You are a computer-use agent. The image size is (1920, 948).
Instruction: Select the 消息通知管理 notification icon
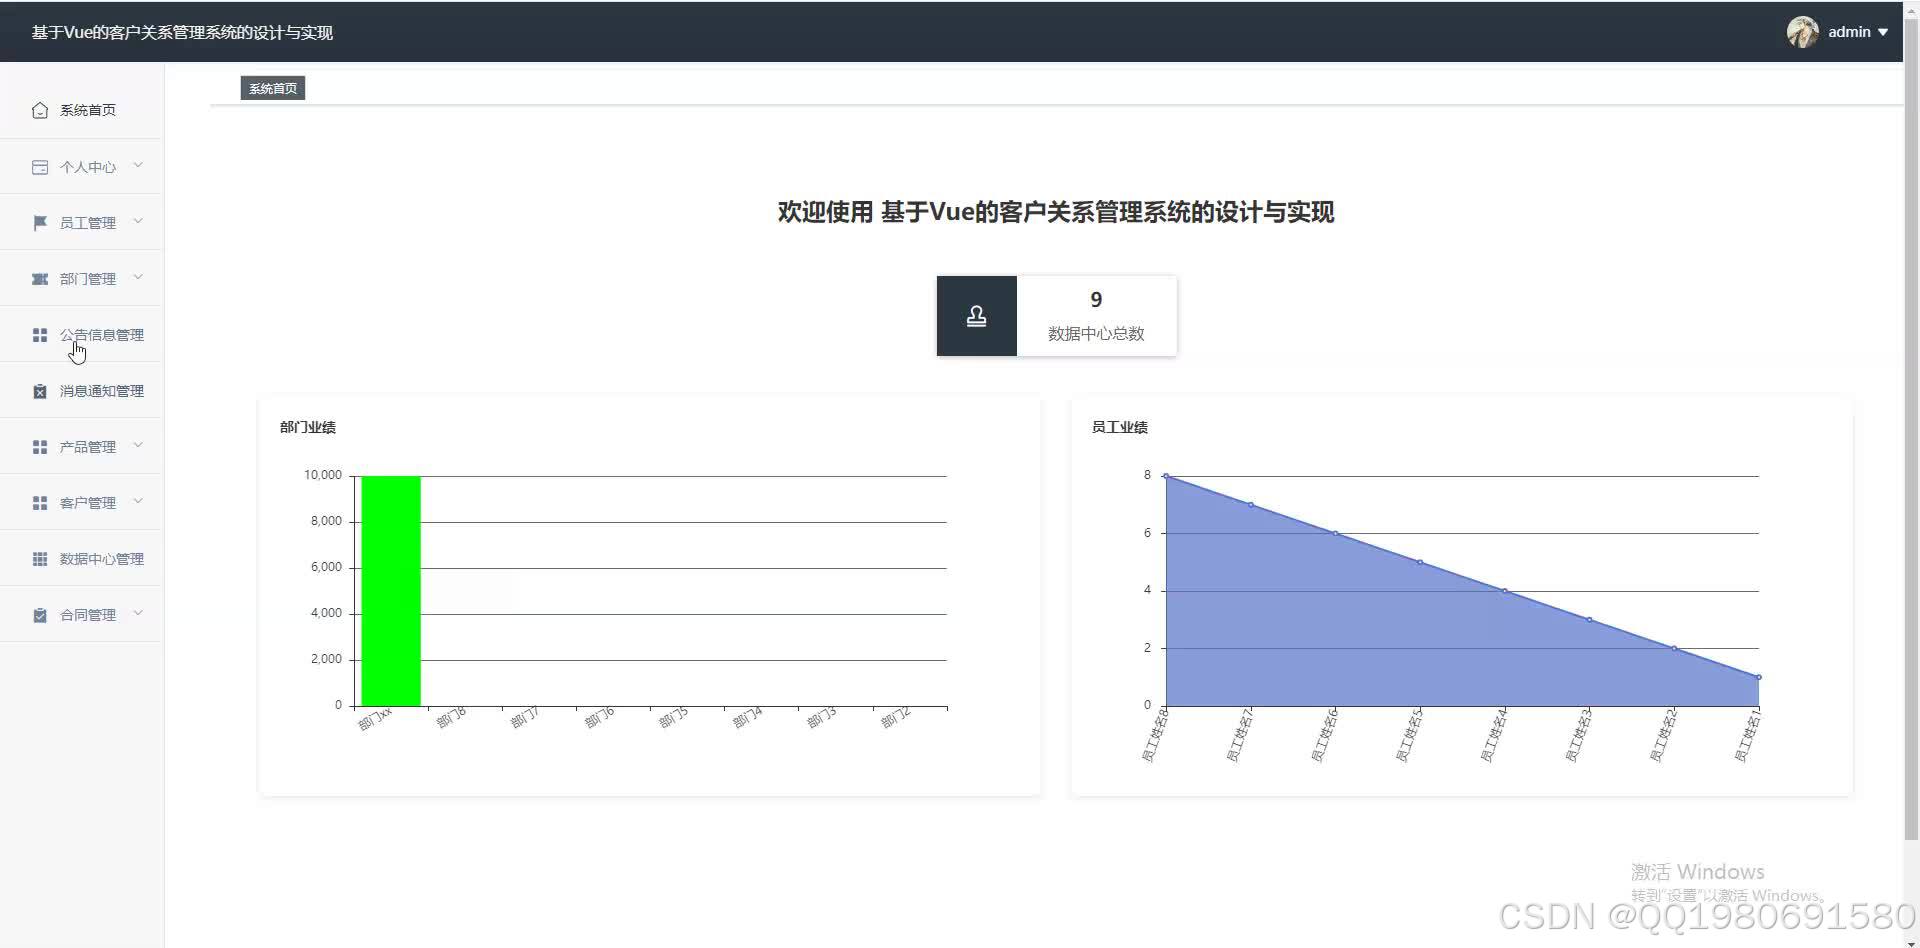[x=40, y=390]
